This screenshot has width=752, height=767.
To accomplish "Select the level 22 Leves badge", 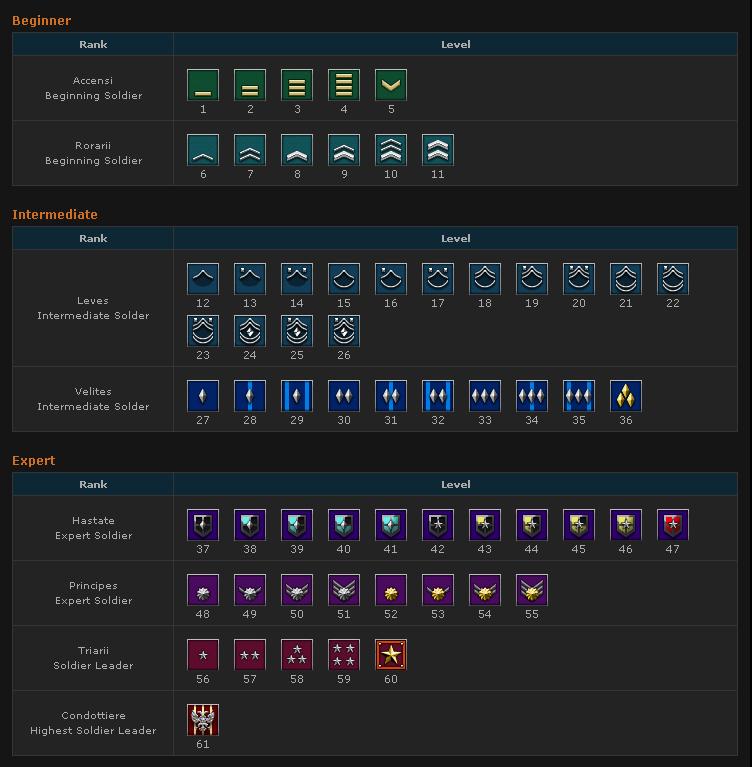I will (x=673, y=279).
